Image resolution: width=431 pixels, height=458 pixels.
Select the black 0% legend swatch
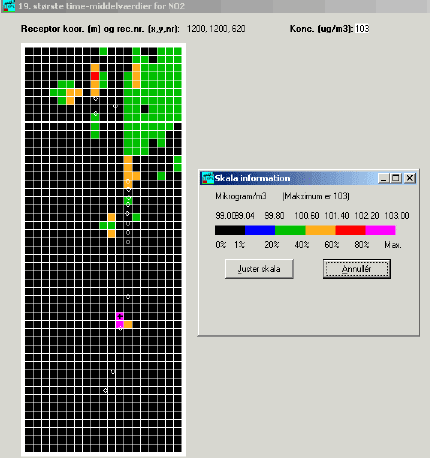[230, 230]
